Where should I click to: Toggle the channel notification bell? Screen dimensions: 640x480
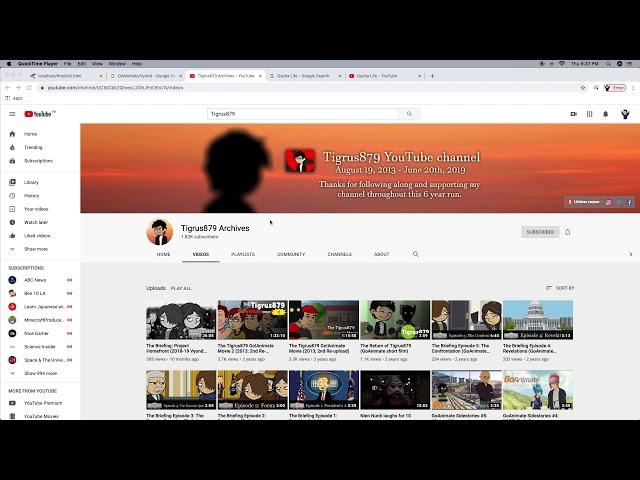pos(567,232)
